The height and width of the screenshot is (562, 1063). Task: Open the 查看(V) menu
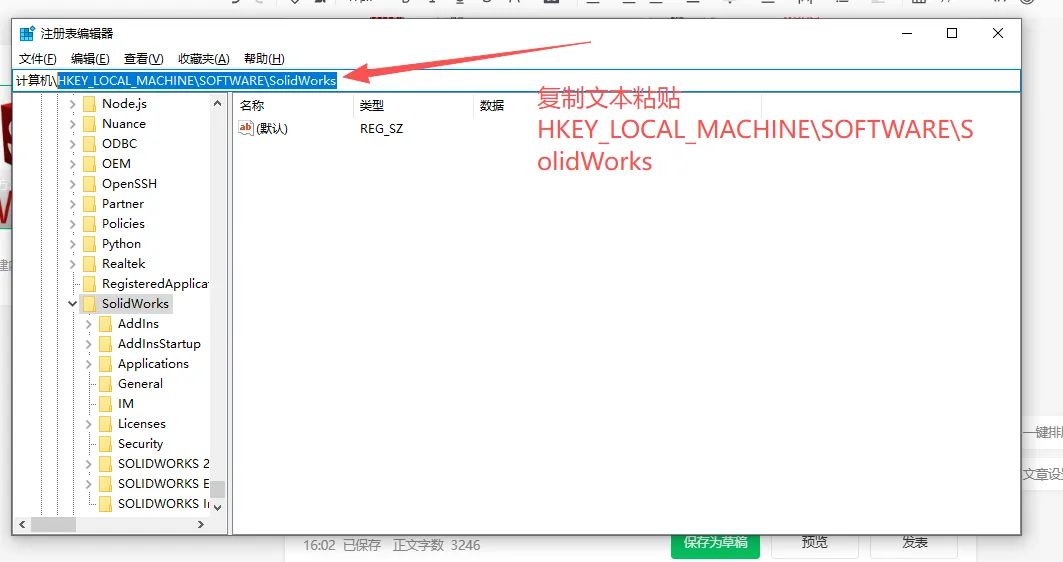[143, 59]
